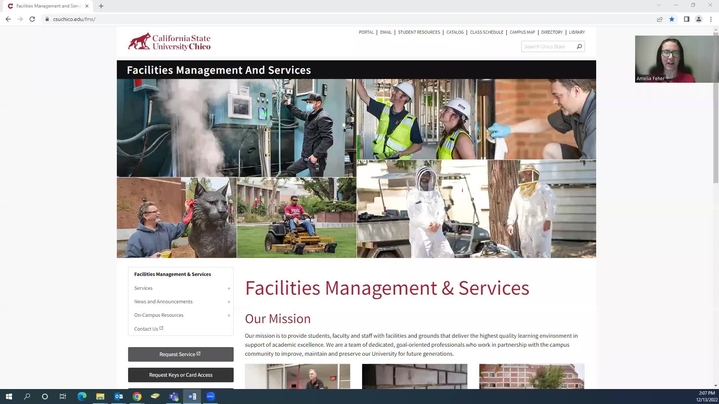
Task: Click the search magnifier icon beside Search Chico State
Action: (579, 46)
